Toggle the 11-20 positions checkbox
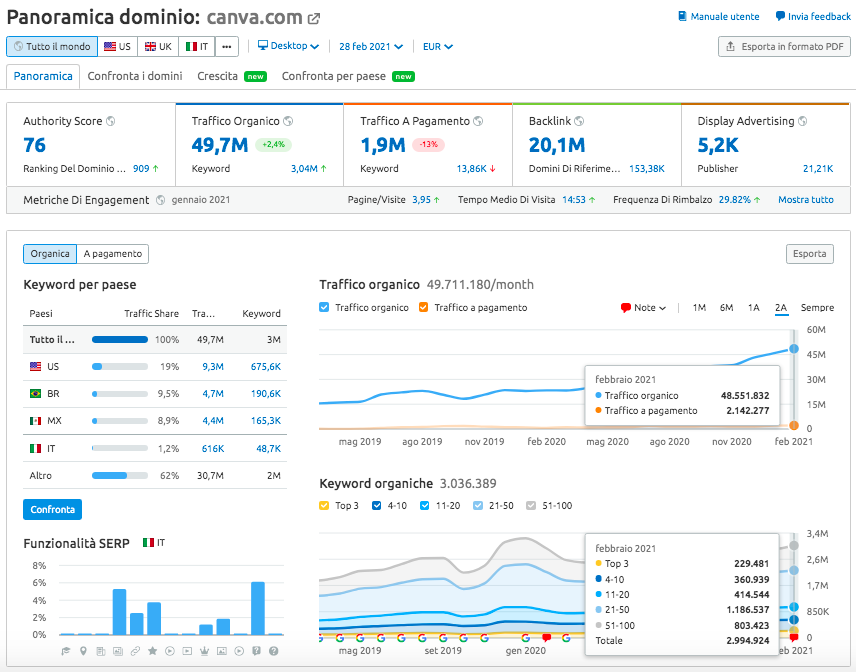Screen dimensions: 856x672 tap(425, 506)
